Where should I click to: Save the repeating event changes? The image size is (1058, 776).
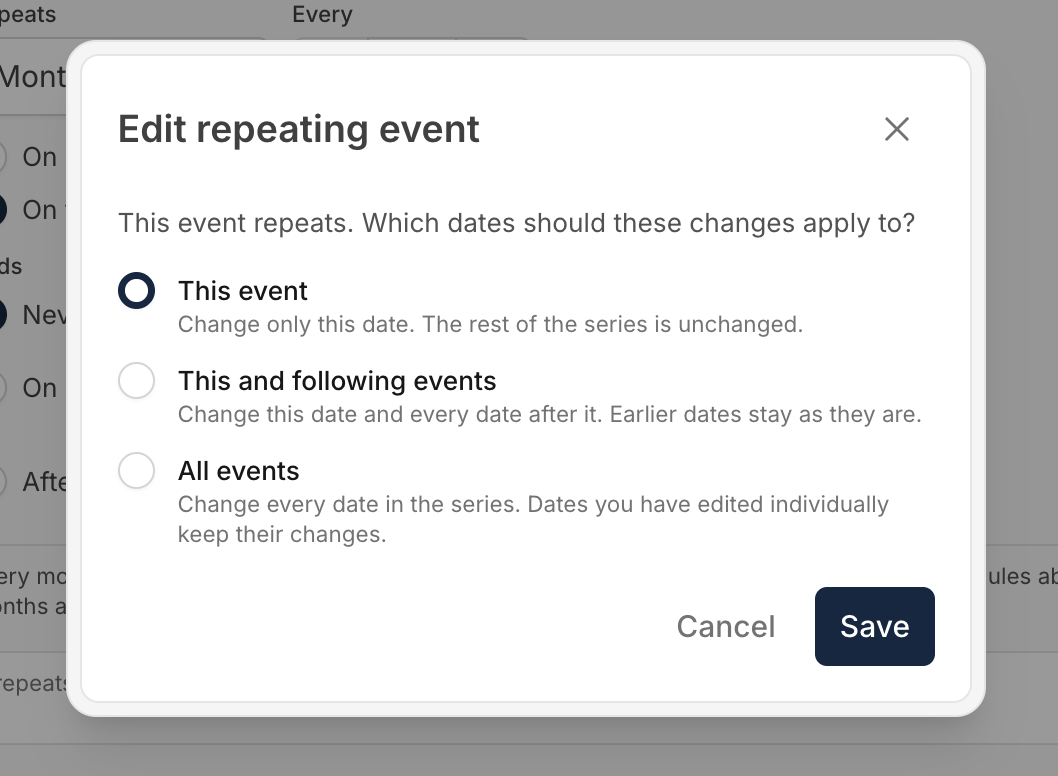[874, 626]
